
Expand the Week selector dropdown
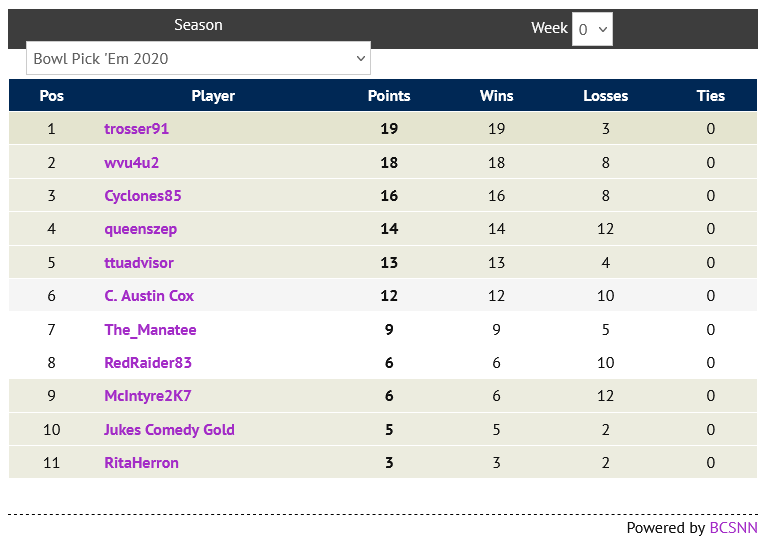pos(592,29)
